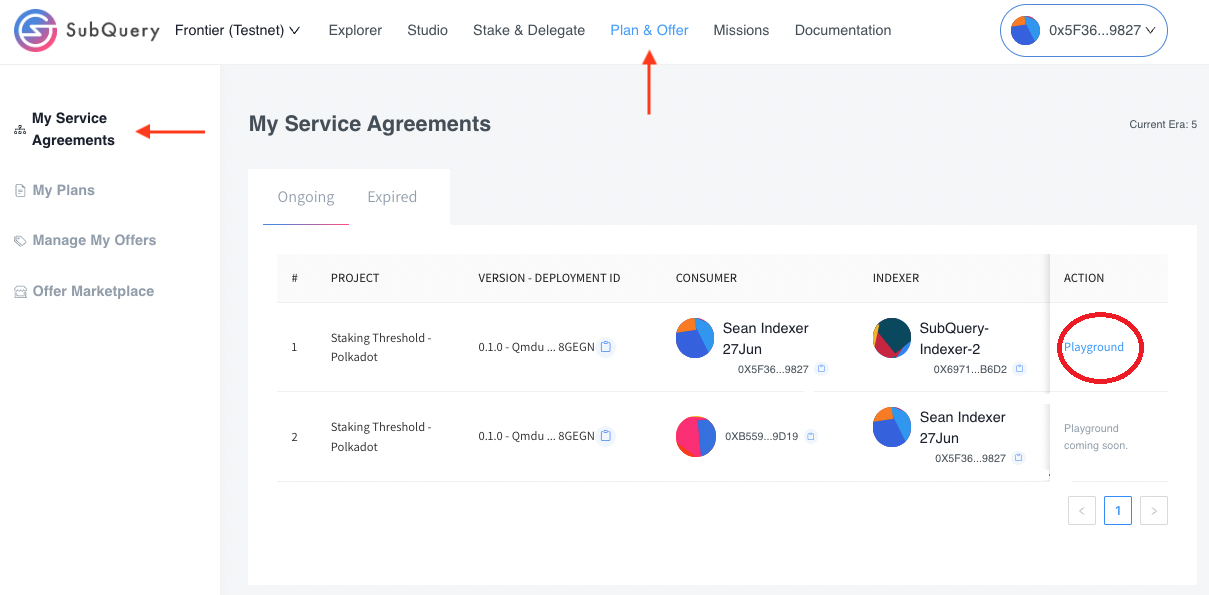Open the Missions page
The image size is (1209, 595).
[741, 30]
